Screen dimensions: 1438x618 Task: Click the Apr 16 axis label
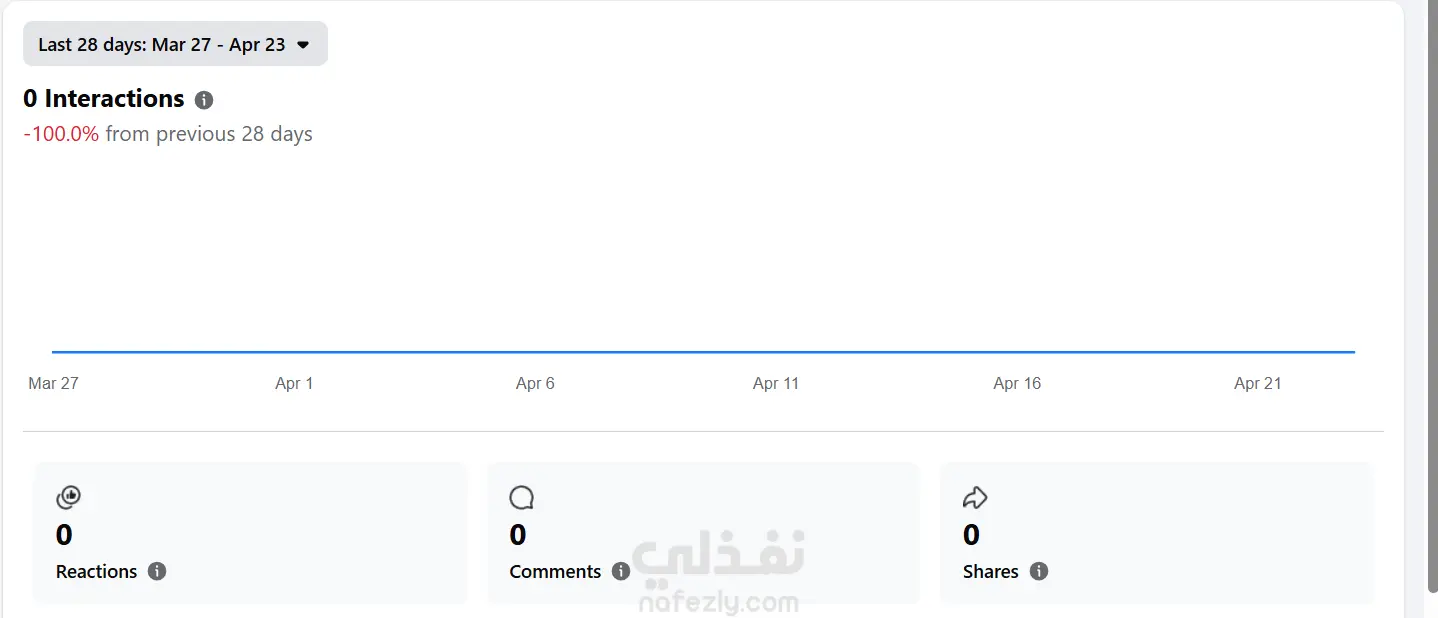tap(1017, 383)
